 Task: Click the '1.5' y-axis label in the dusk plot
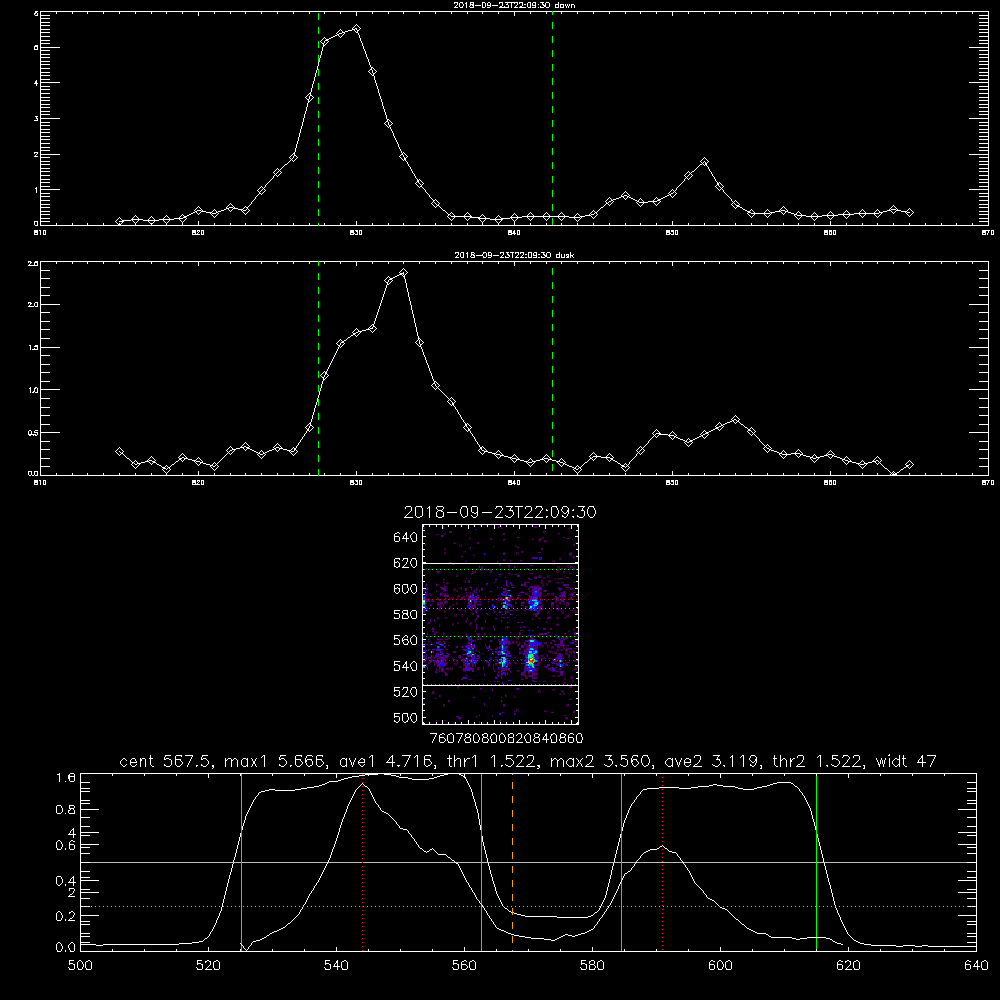point(33,347)
